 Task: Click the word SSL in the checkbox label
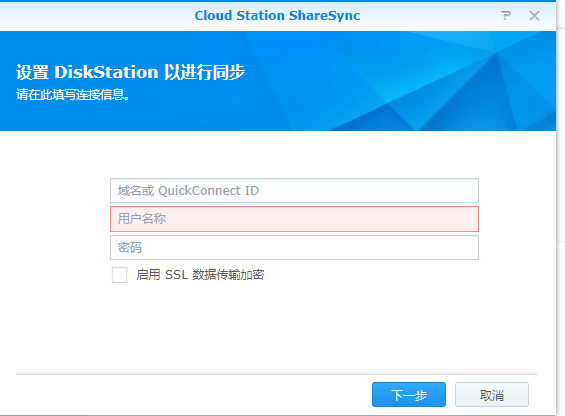(177, 275)
